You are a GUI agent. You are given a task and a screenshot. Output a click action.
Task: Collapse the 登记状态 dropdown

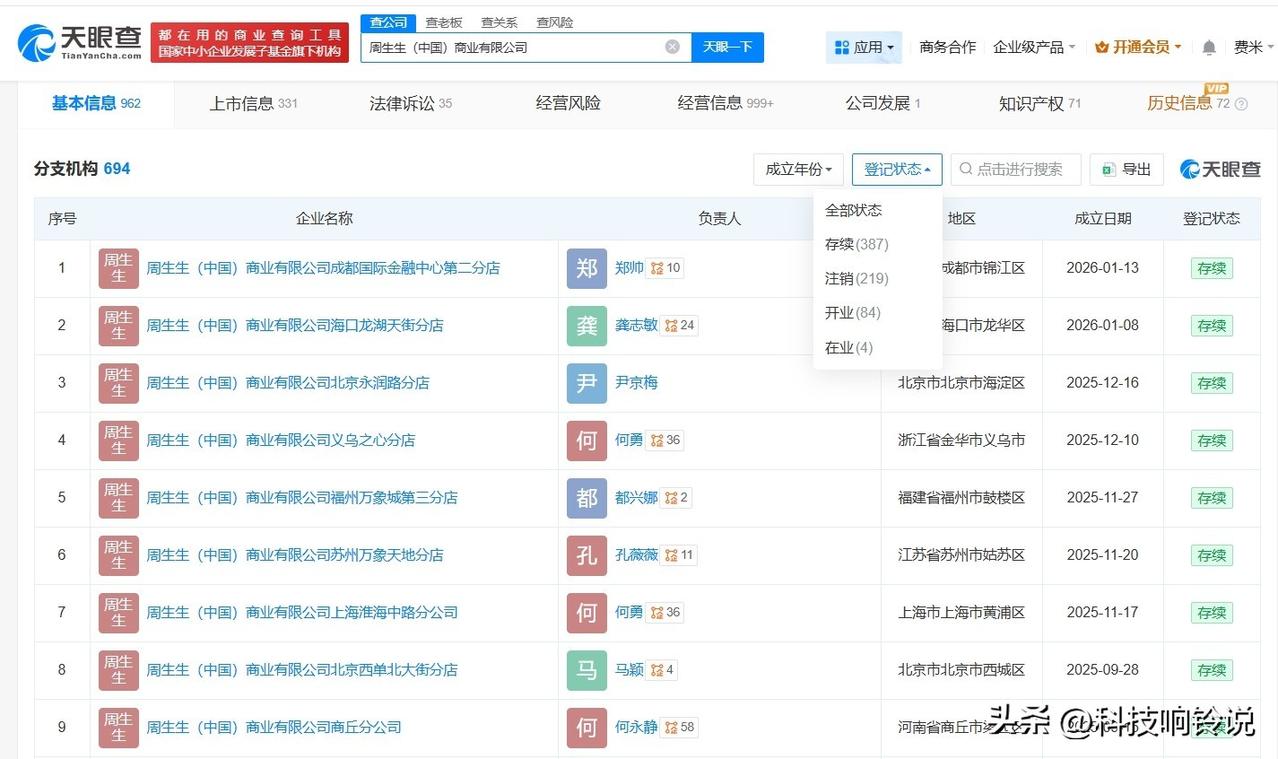(x=897, y=169)
